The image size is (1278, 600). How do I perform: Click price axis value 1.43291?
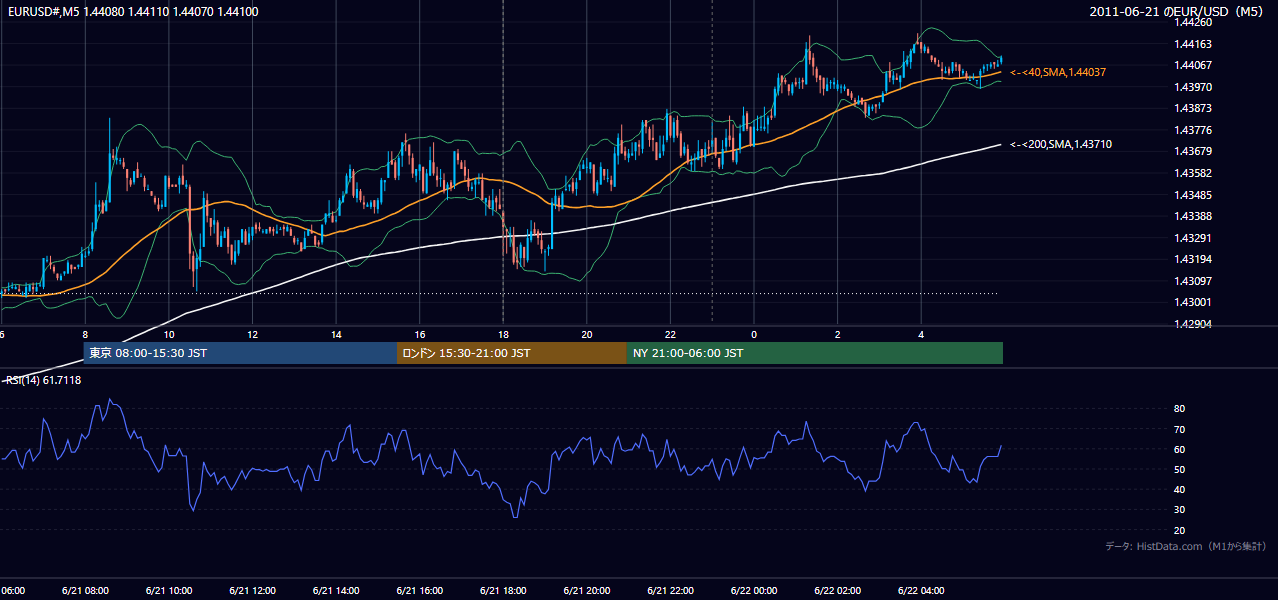point(1195,238)
